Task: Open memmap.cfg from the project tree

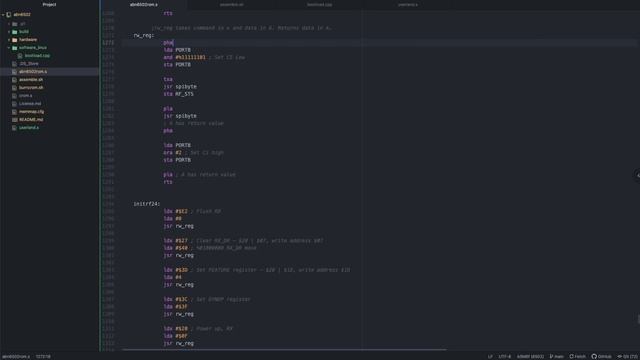Action: (x=31, y=112)
